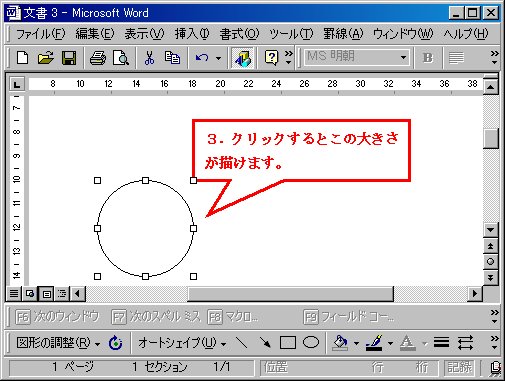Viewport: 505px width, 381px height.
Task: Cut the selection with the scissors icon
Action: tap(149, 58)
